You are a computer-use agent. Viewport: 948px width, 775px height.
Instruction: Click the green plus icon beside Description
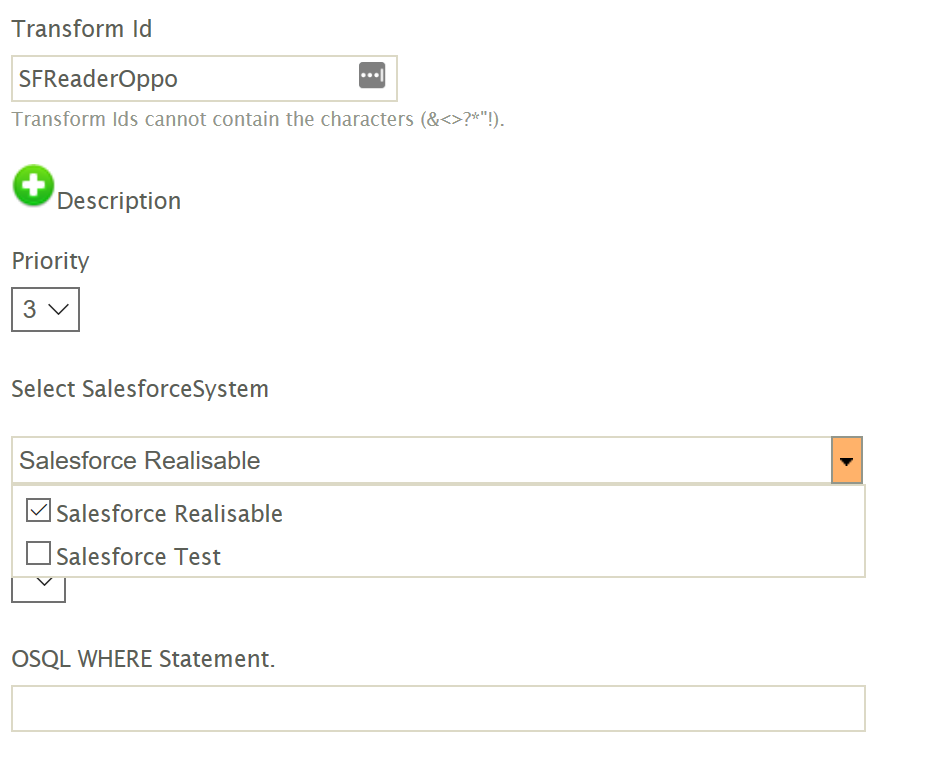tap(33, 187)
